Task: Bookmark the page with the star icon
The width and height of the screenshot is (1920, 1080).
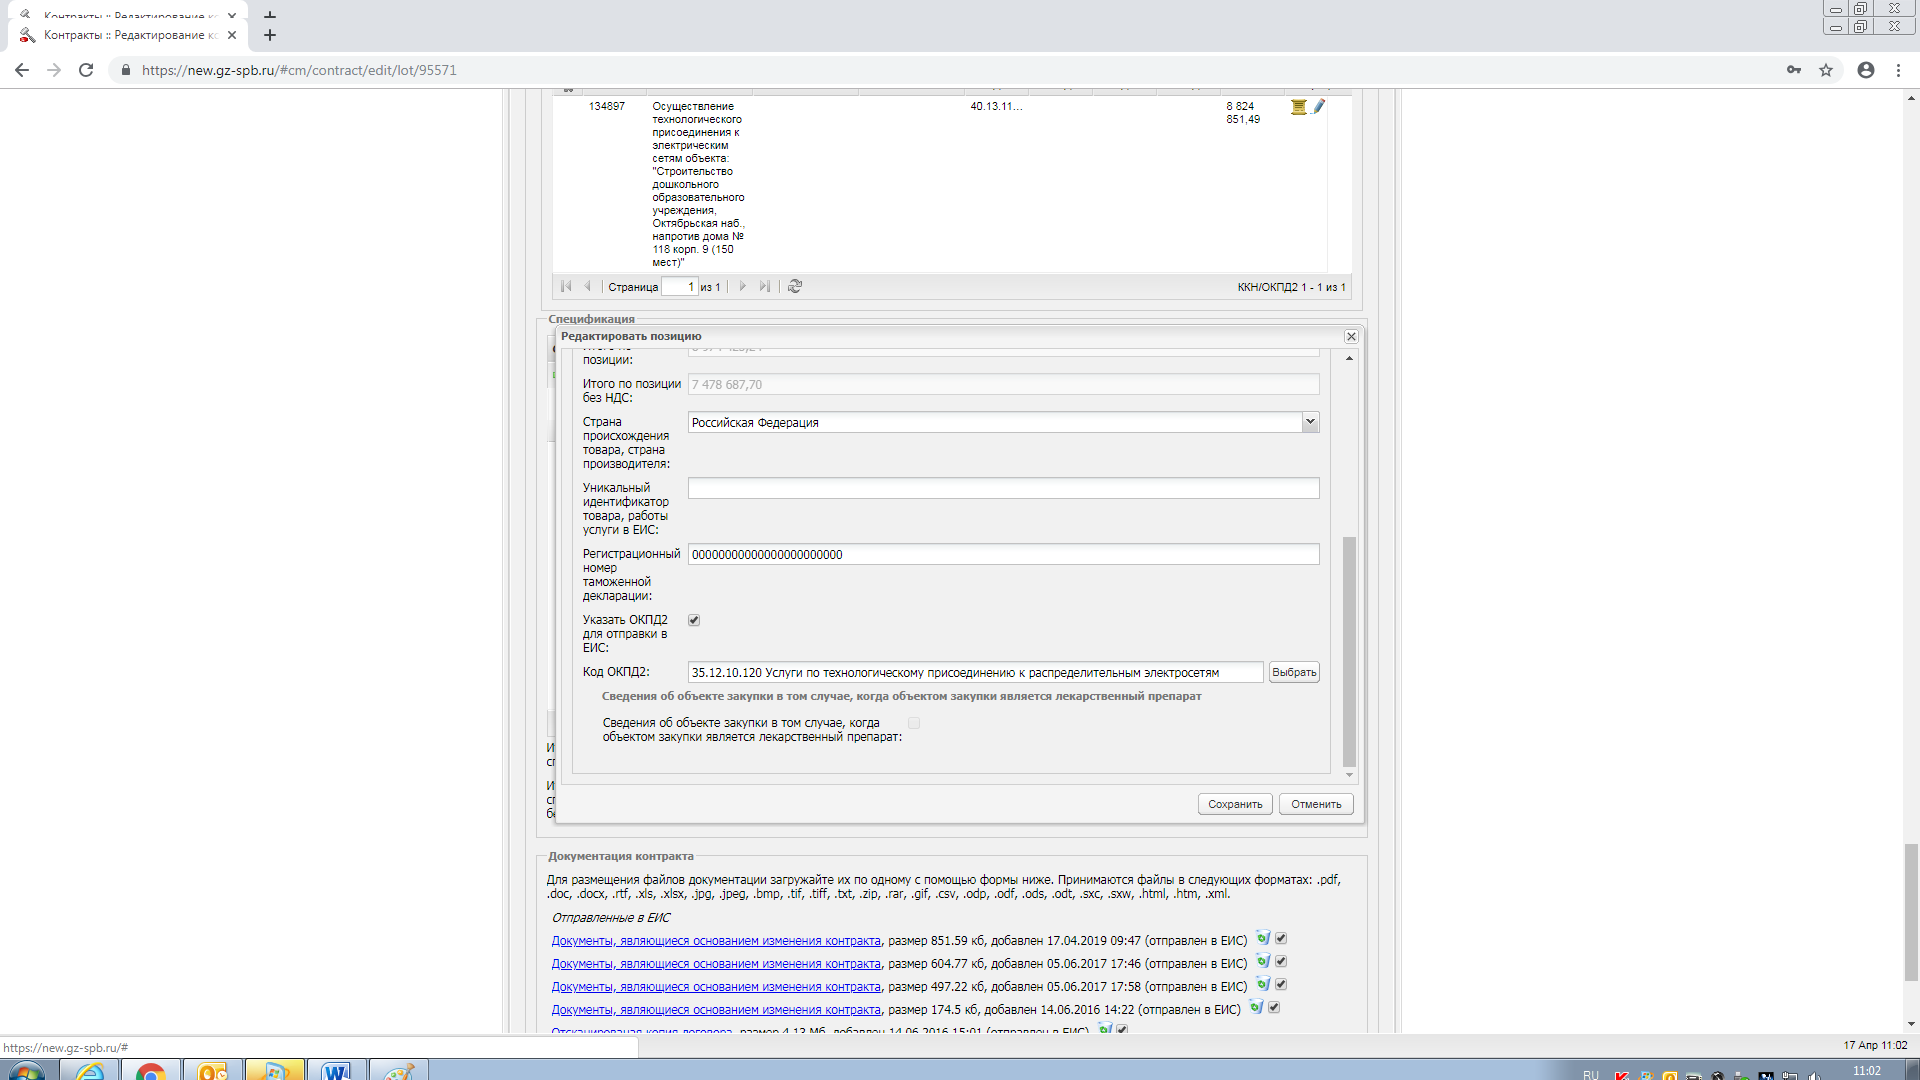Action: pyautogui.click(x=1826, y=70)
